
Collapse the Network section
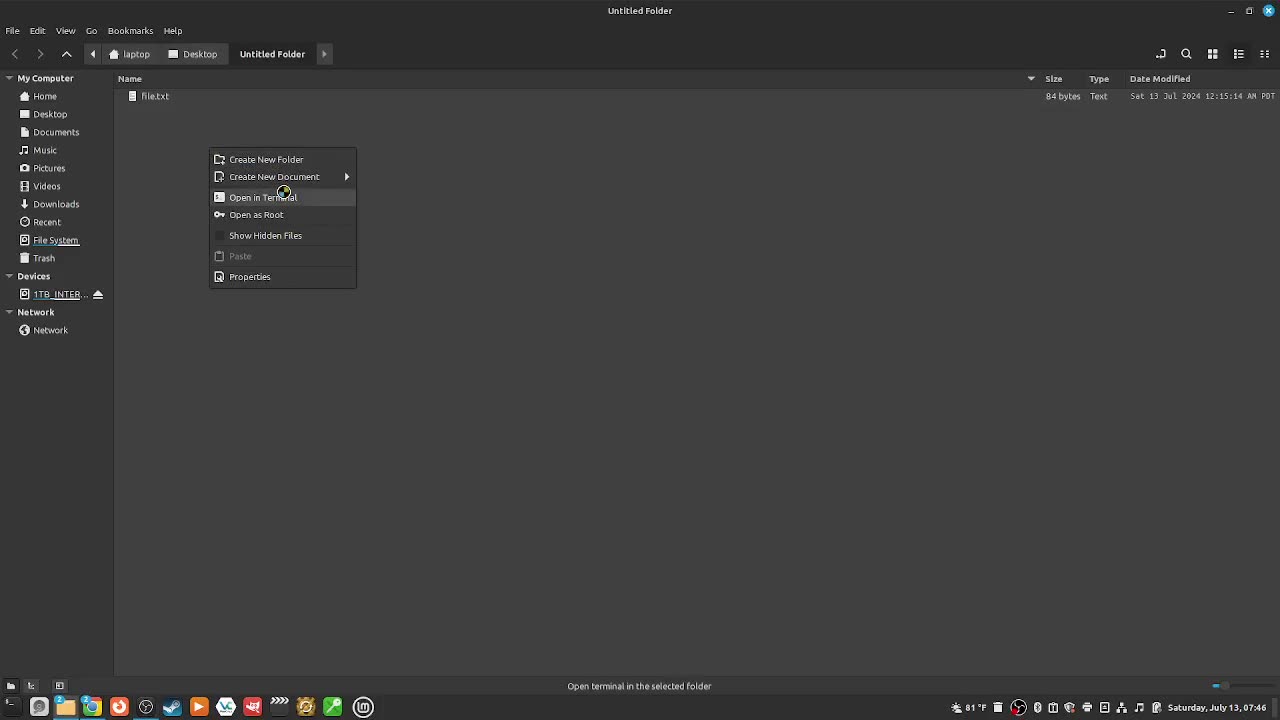[9, 313]
